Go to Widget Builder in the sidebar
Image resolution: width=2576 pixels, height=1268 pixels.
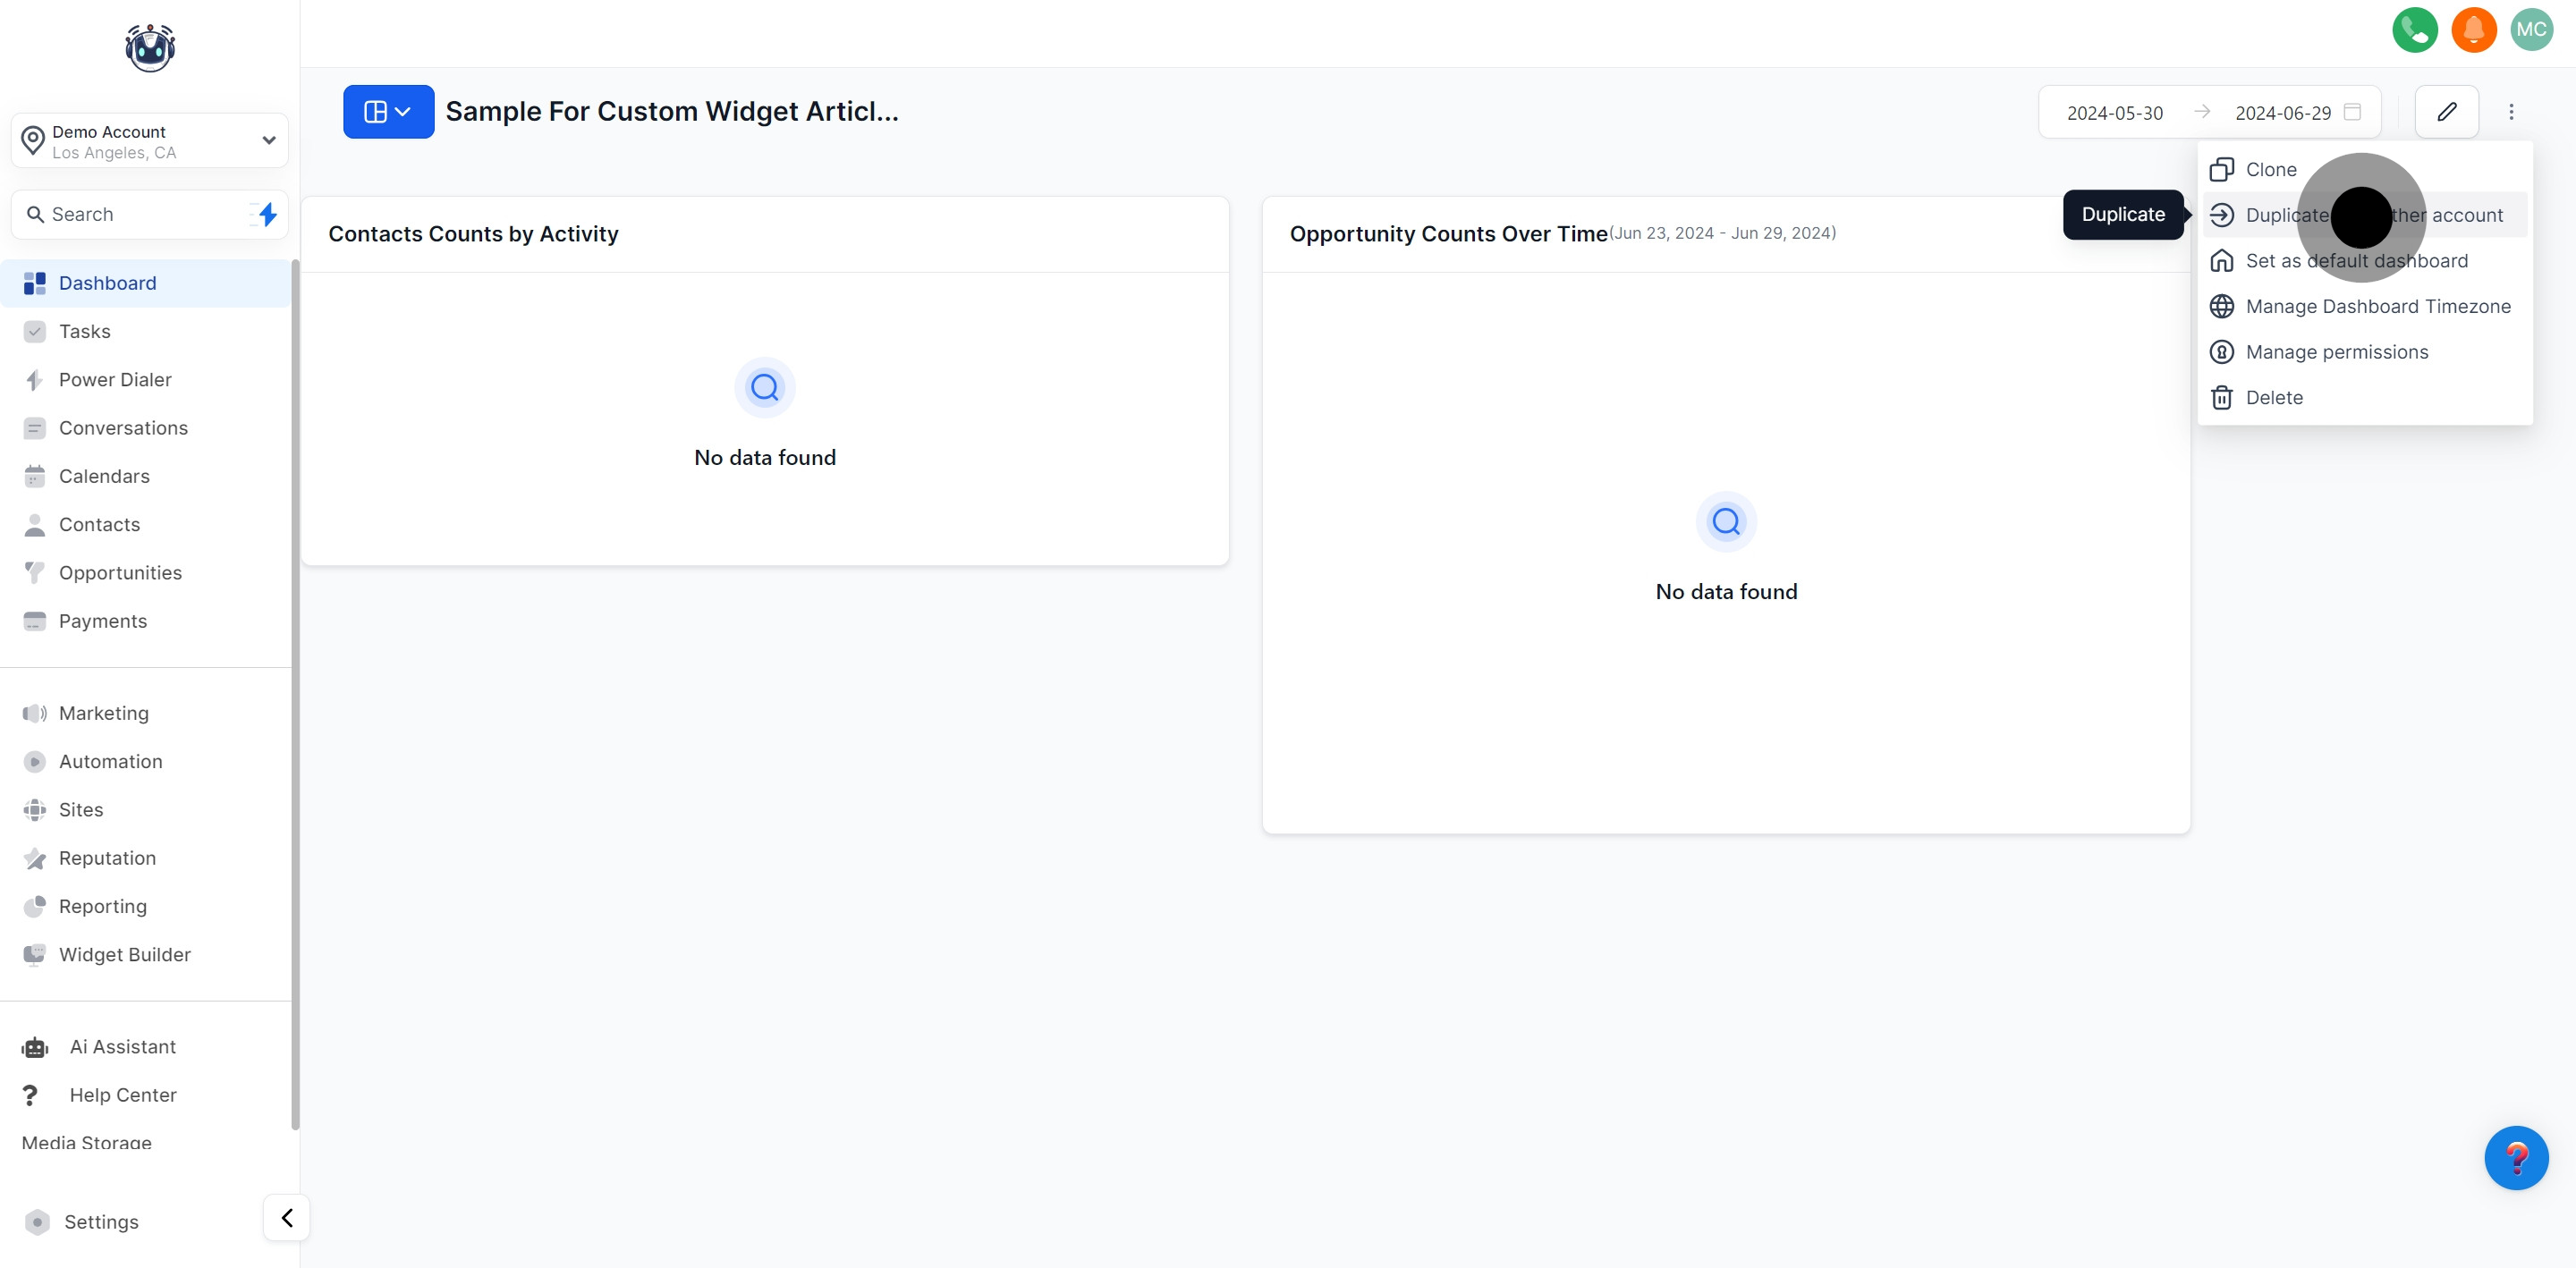[124, 955]
